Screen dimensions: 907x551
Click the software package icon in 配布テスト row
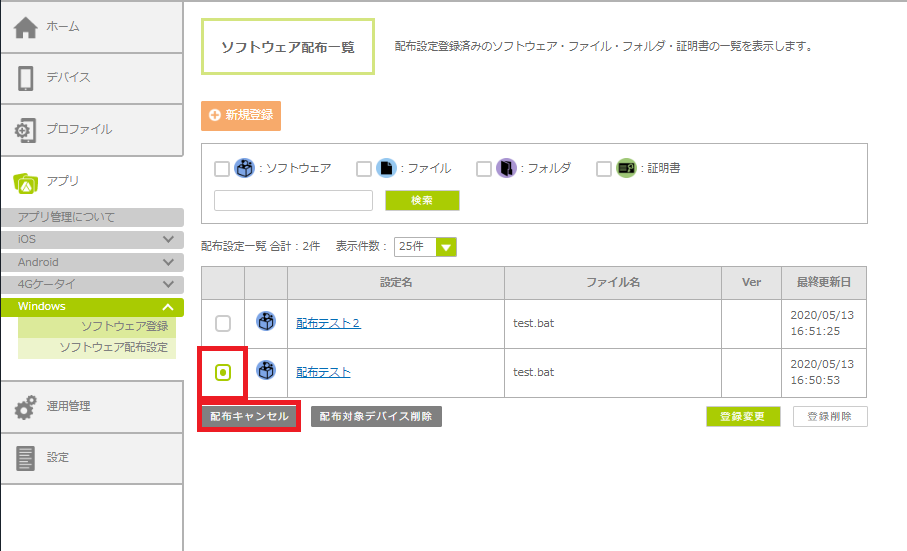266,372
